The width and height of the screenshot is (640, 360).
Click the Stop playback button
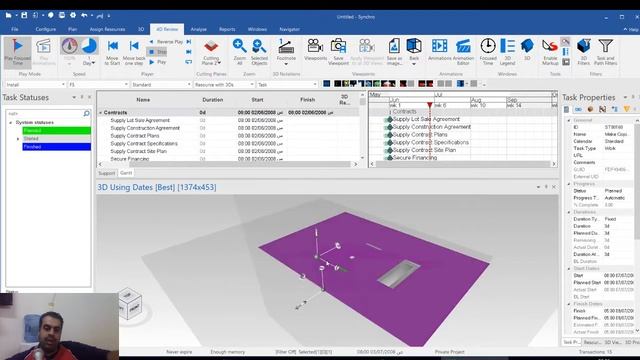pyautogui.click(x=157, y=52)
